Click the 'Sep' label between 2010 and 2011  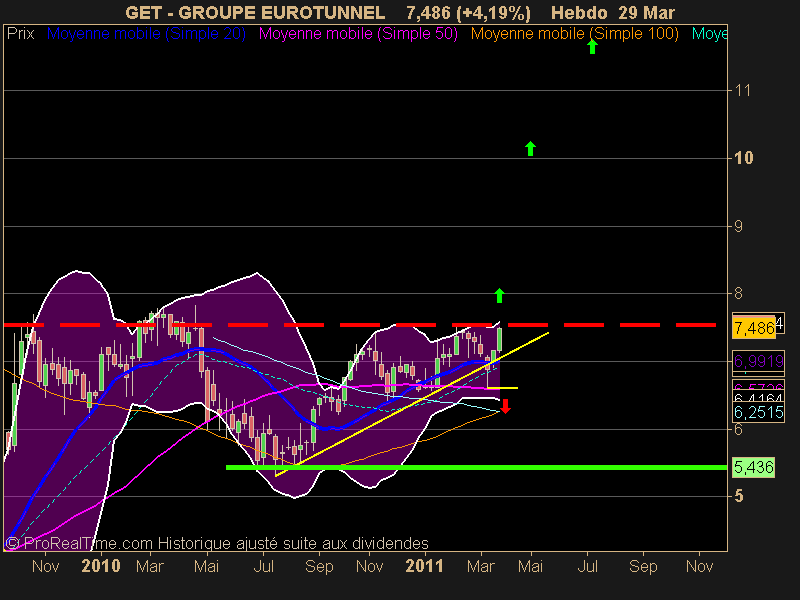point(319,566)
